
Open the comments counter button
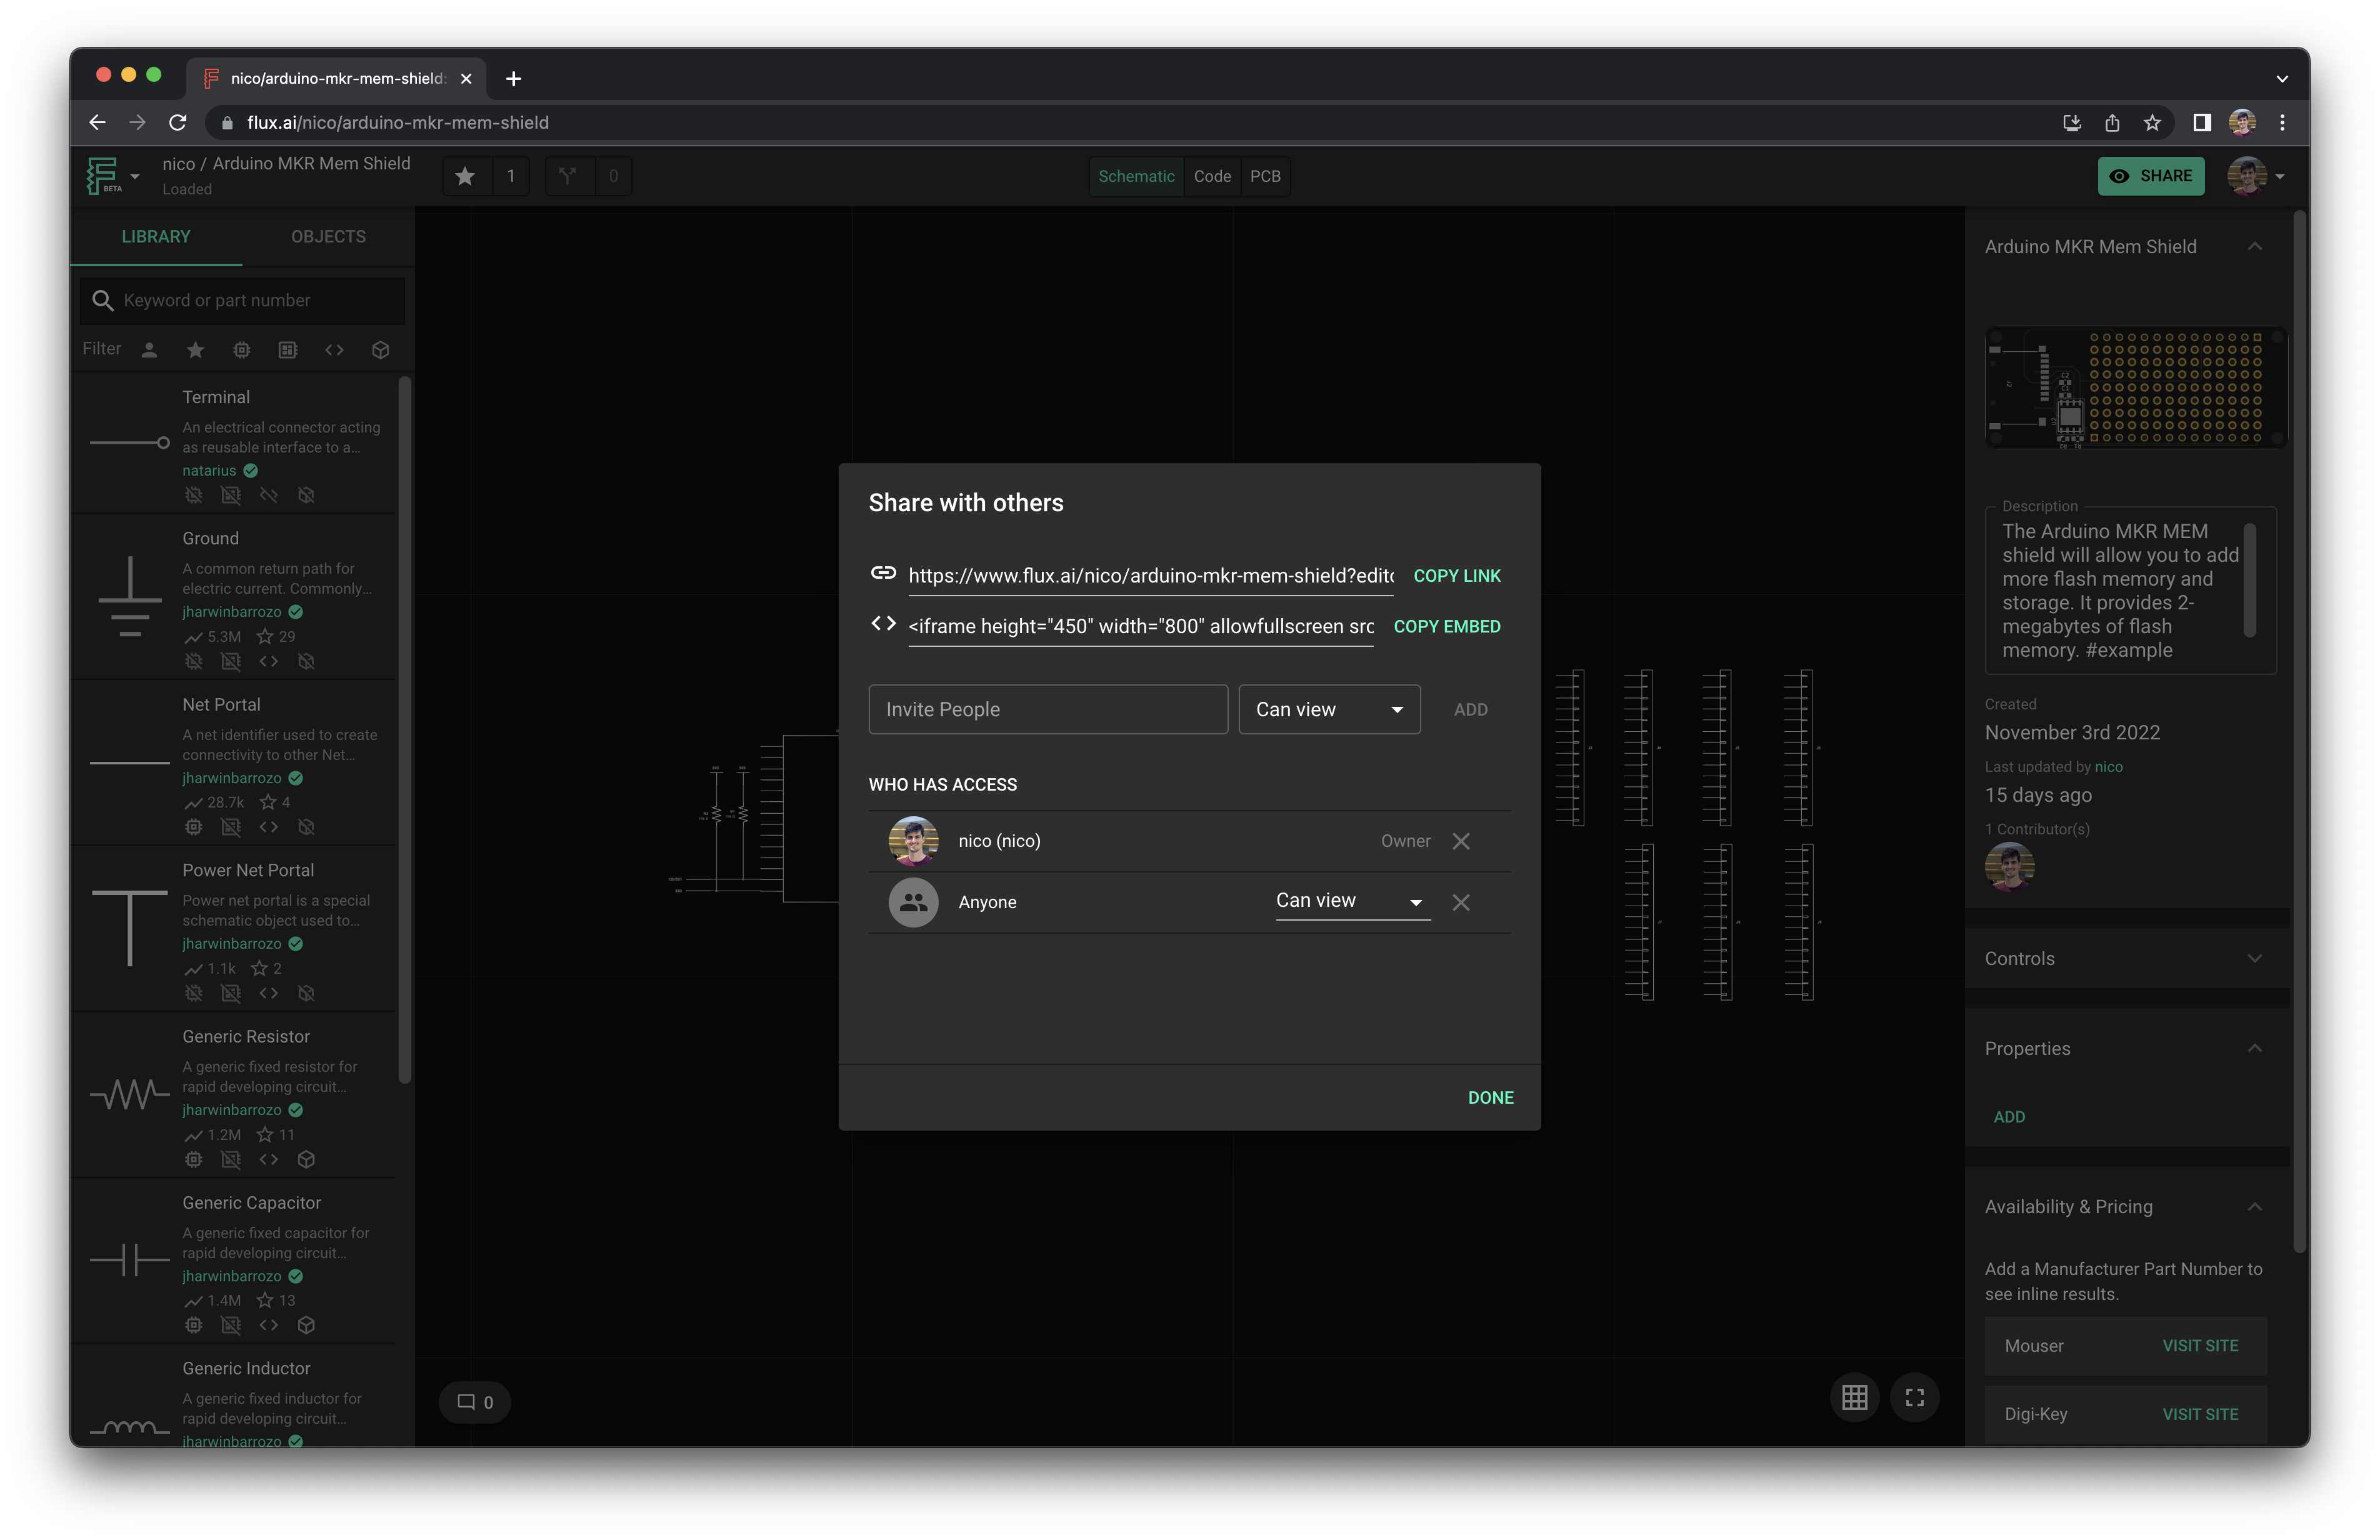tap(475, 1402)
